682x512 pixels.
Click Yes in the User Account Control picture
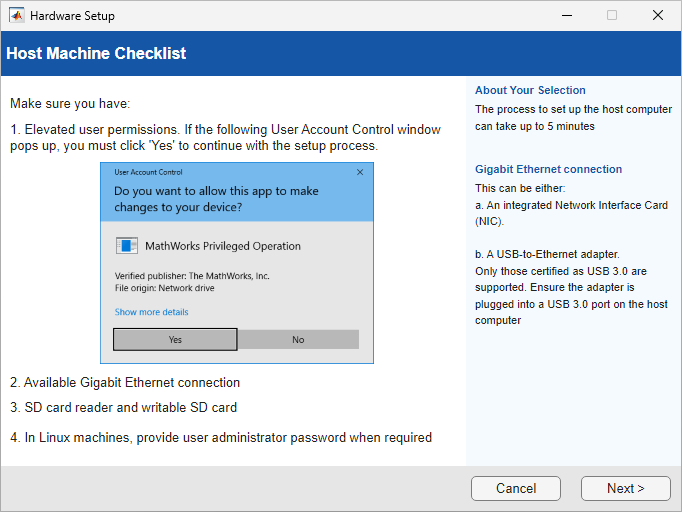point(175,339)
